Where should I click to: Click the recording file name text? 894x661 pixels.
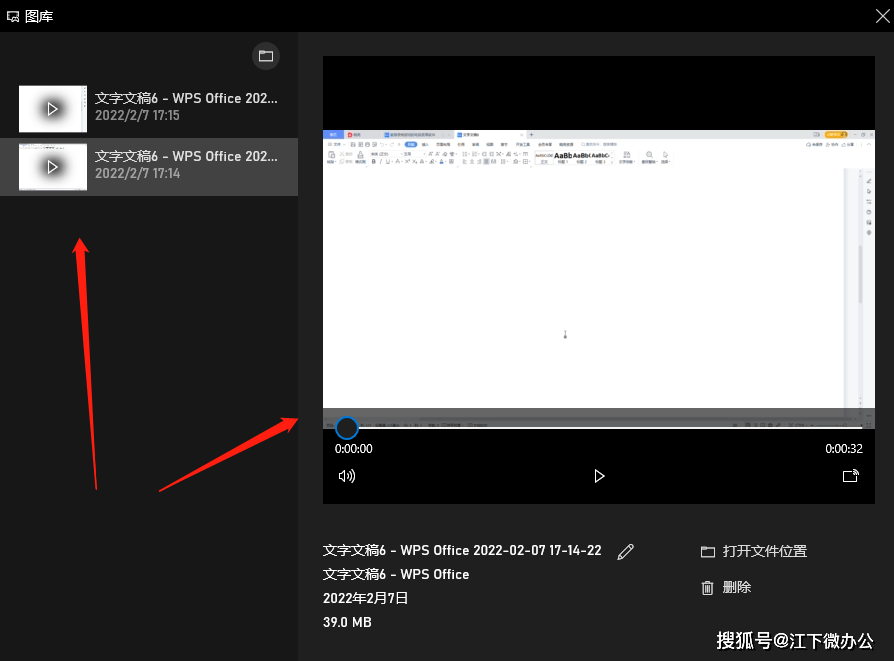click(462, 551)
